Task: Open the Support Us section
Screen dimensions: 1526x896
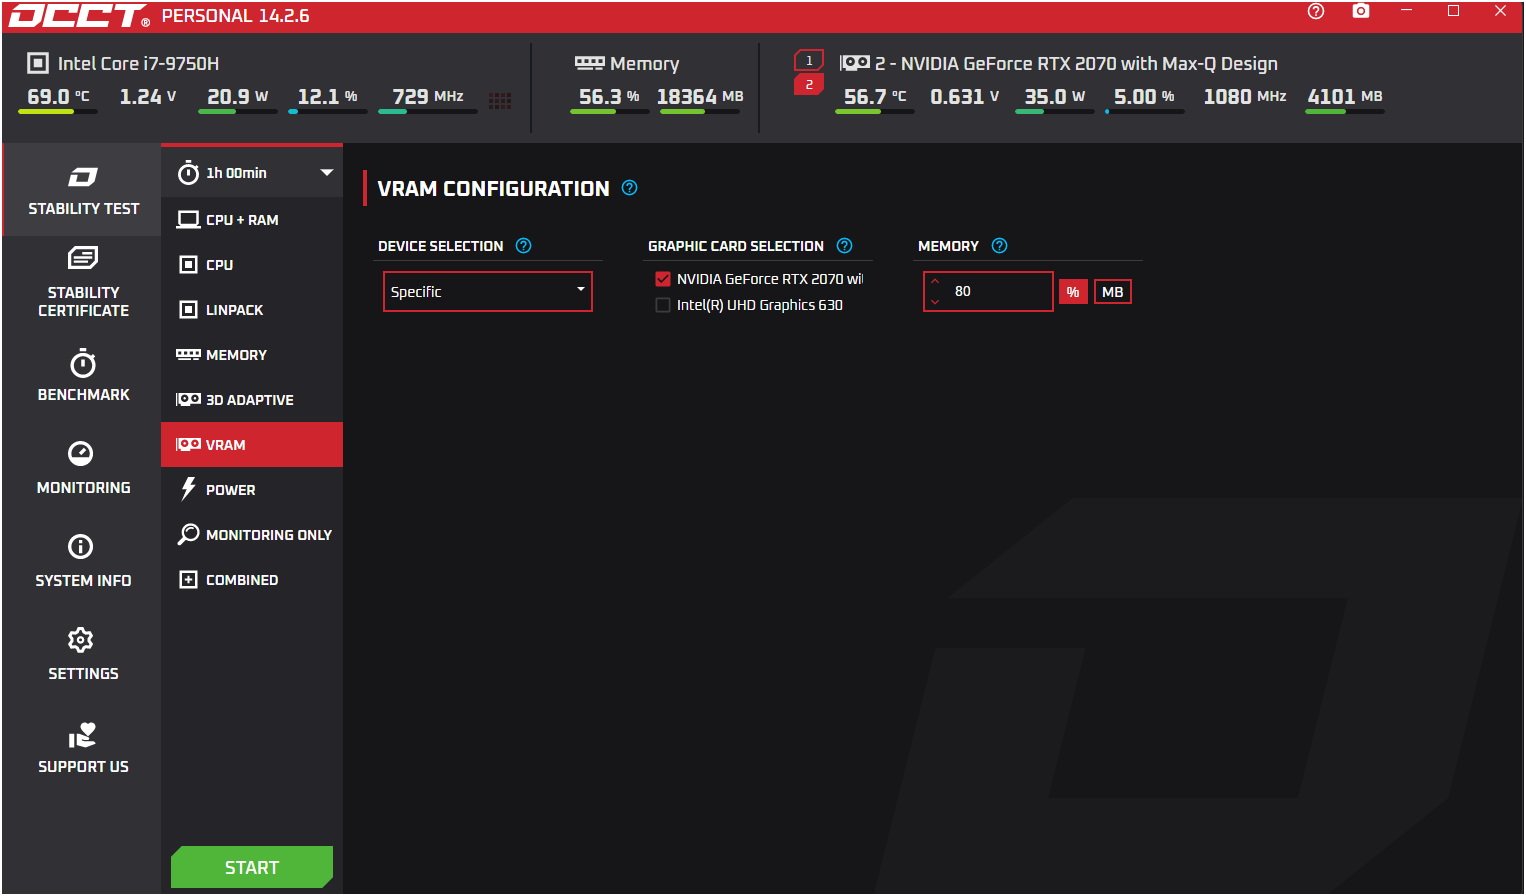Action: click(83, 748)
